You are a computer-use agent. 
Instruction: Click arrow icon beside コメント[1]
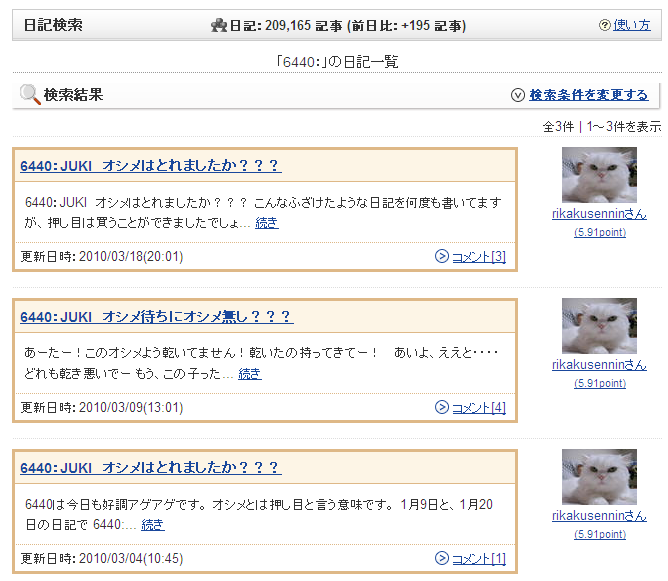click(x=442, y=558)
